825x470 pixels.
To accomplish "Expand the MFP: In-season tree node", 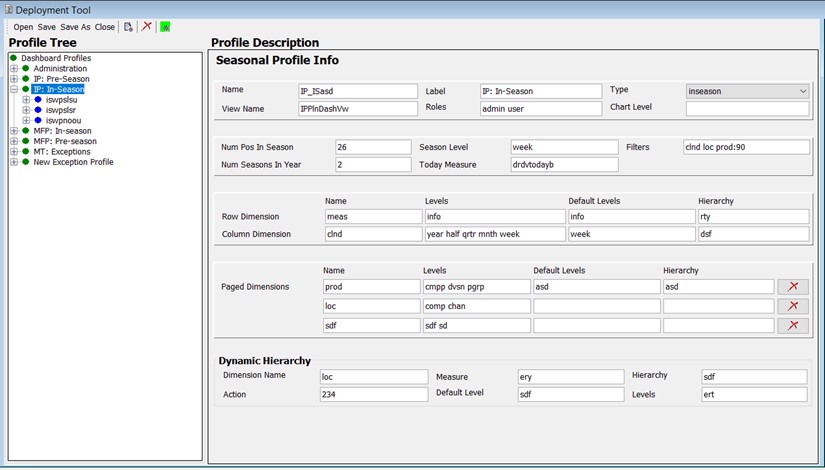I will click(14, 131).
